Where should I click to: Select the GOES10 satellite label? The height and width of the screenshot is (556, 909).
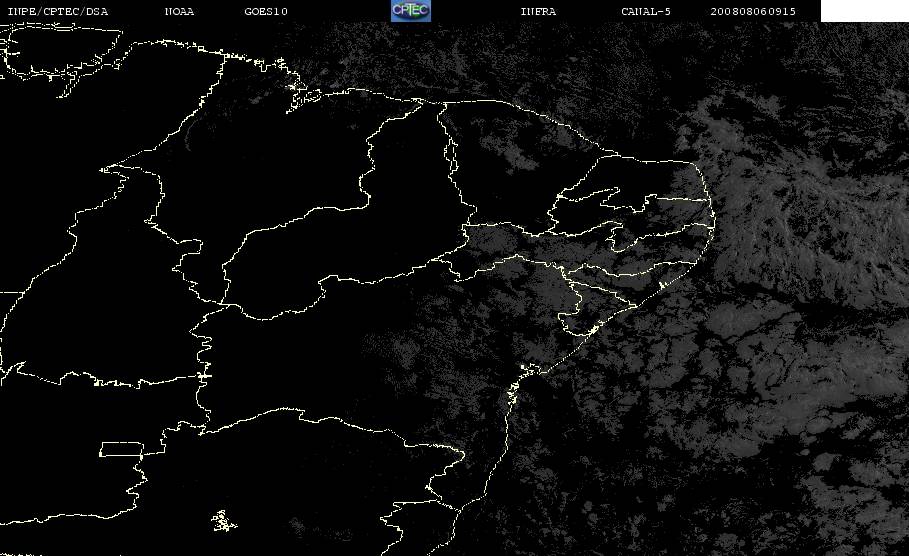266,12
